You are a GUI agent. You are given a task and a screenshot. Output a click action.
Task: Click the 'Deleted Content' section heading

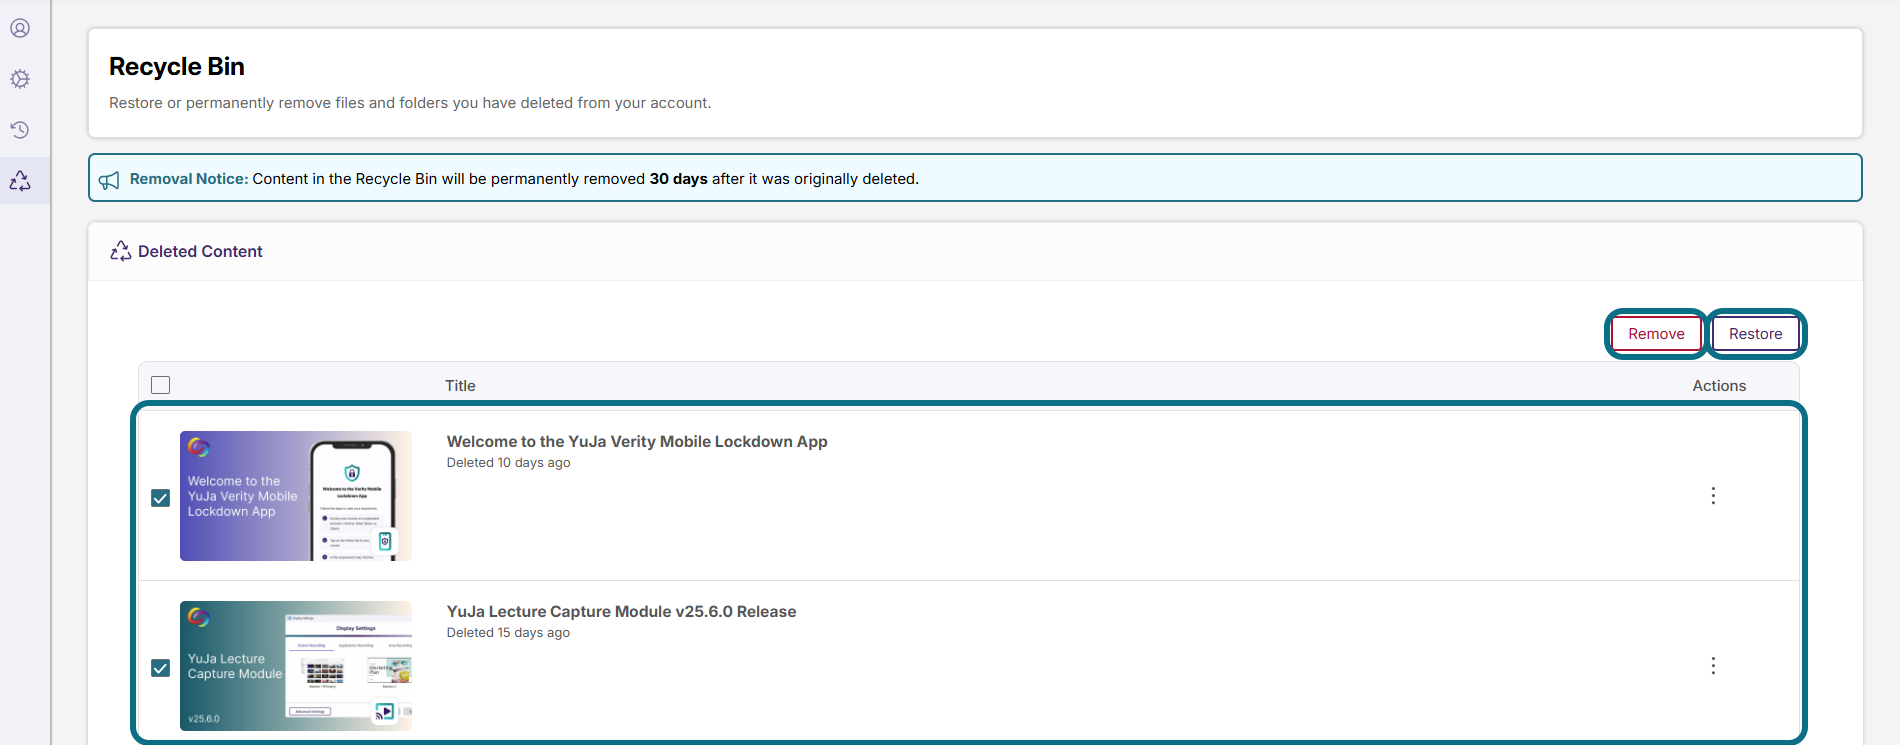[200, 252]
